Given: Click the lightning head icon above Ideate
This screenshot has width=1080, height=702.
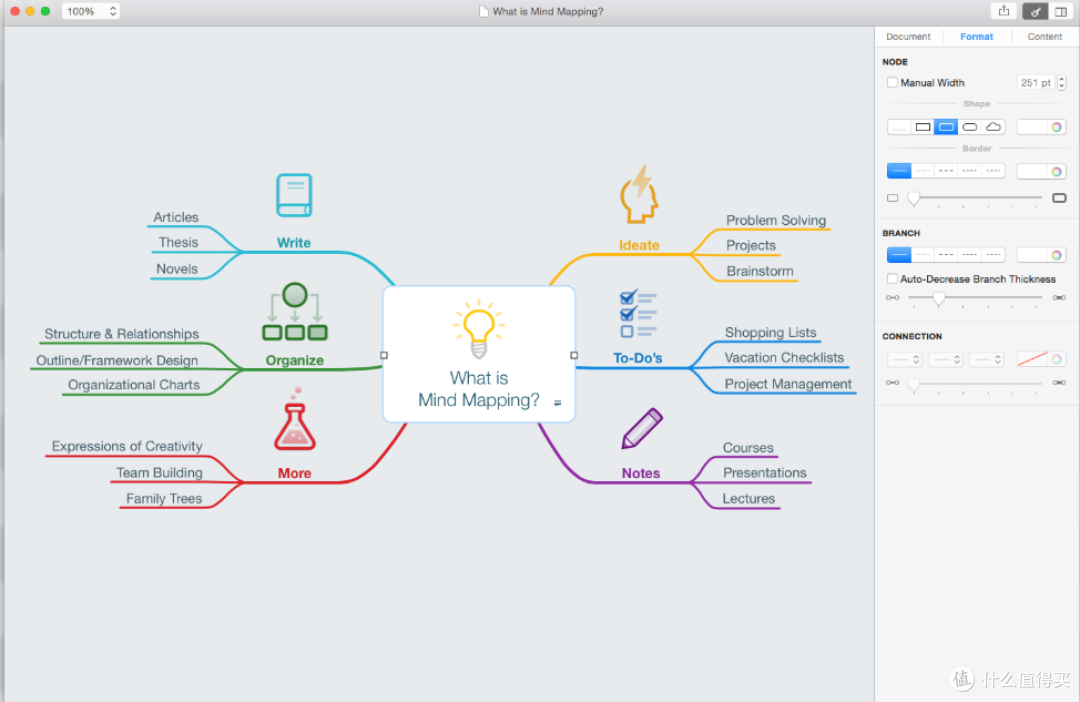Looking at the screenshot, I should tap(638, 194).
